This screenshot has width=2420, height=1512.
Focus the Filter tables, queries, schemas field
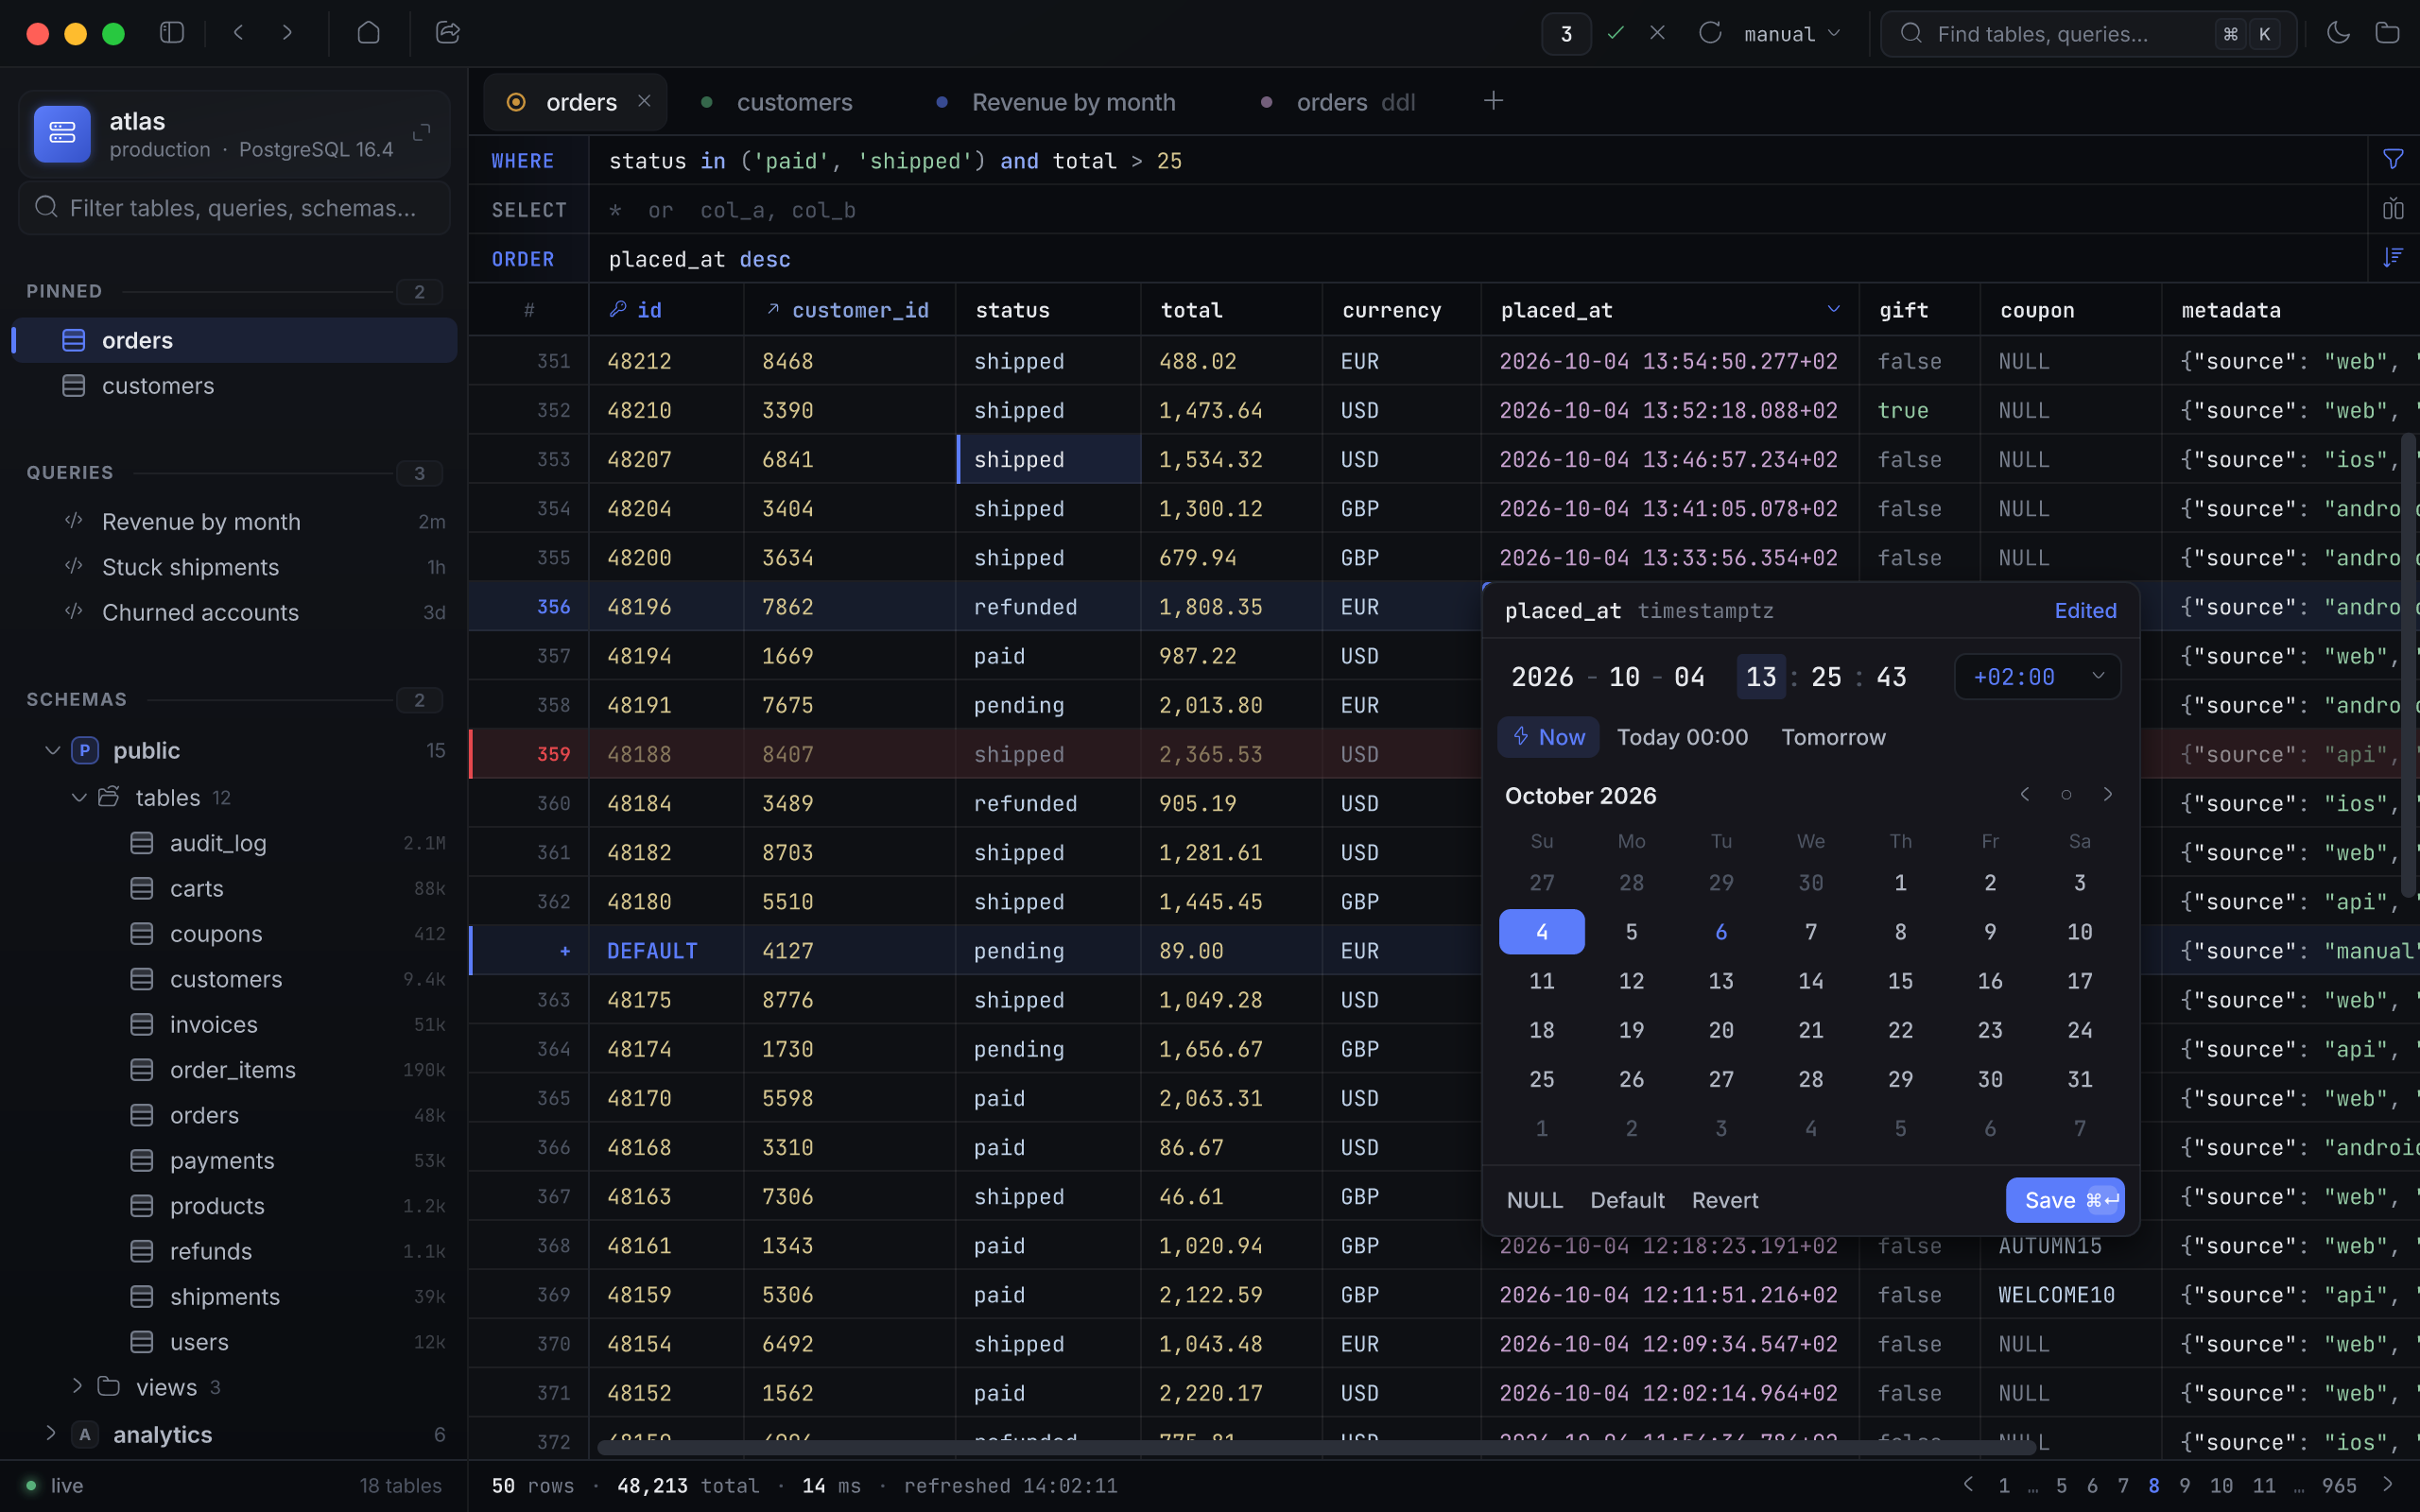point(234,208)
